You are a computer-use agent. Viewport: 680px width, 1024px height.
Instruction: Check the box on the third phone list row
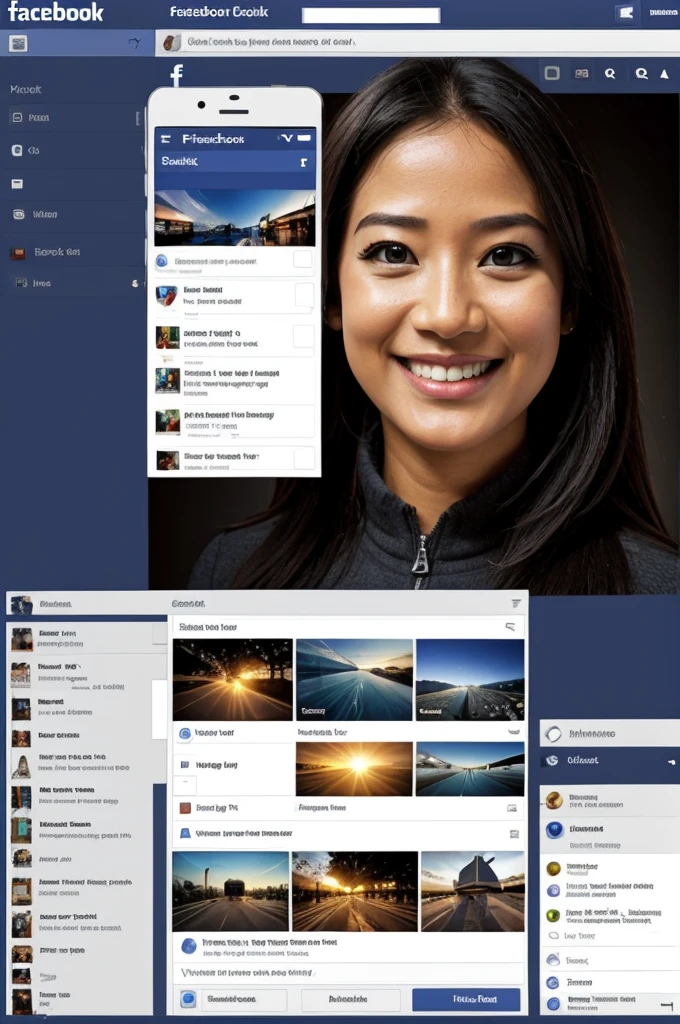pyautogui.click(x=304, y=337)
